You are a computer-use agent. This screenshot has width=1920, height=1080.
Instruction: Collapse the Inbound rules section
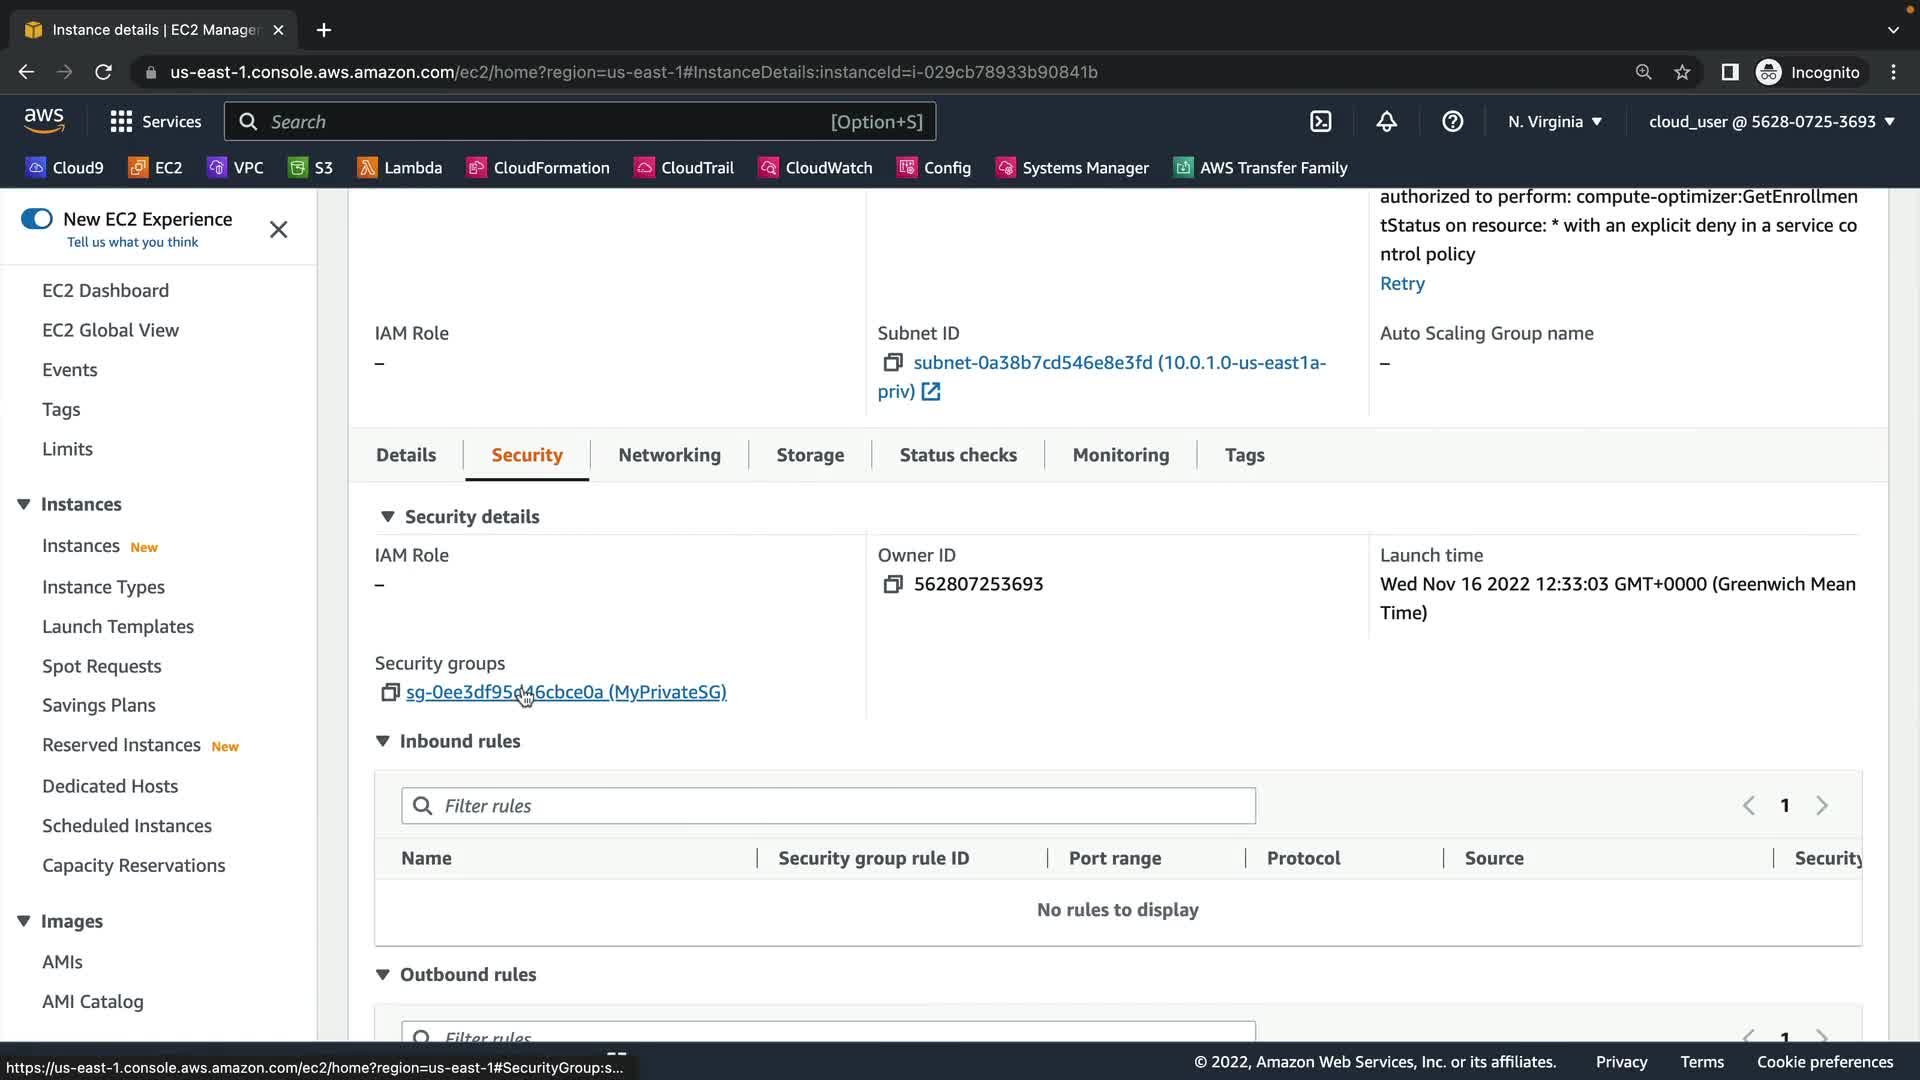point(382,741)
